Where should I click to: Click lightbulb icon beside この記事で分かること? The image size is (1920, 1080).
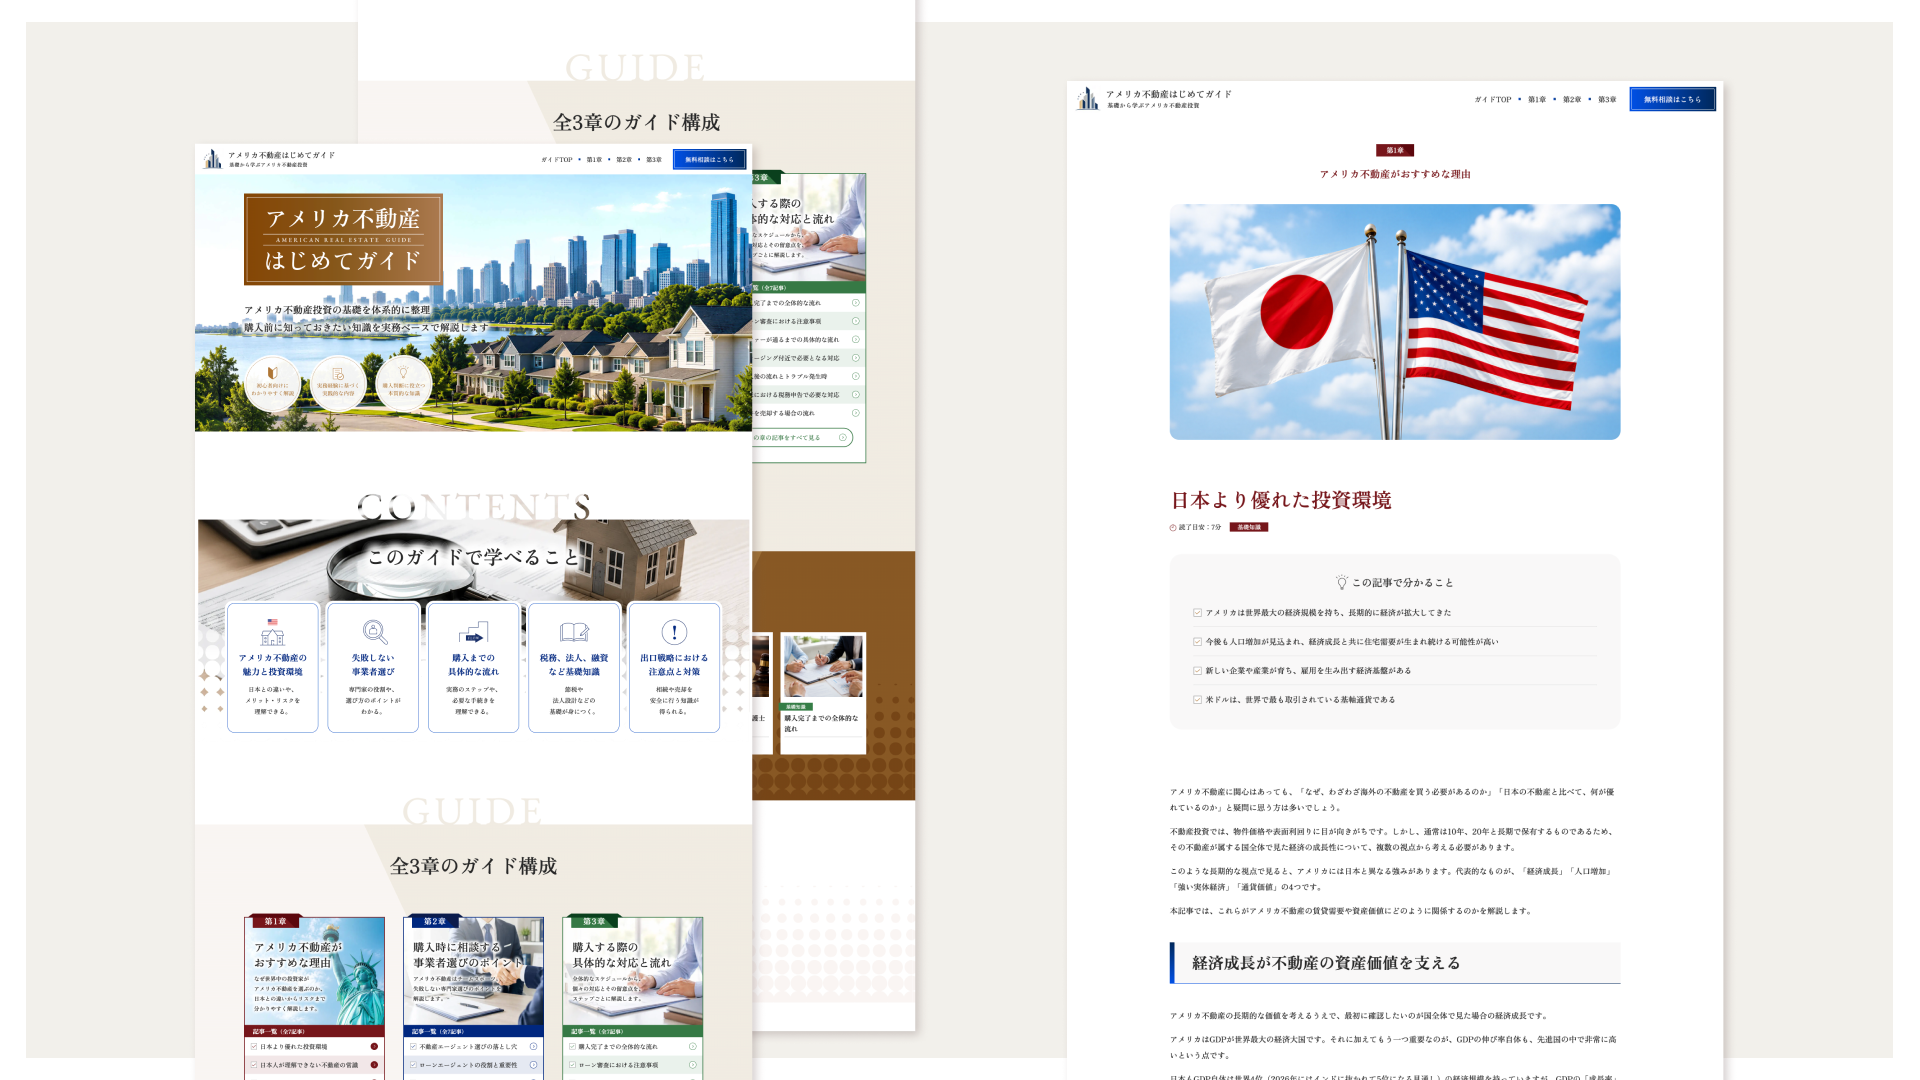1342,582
